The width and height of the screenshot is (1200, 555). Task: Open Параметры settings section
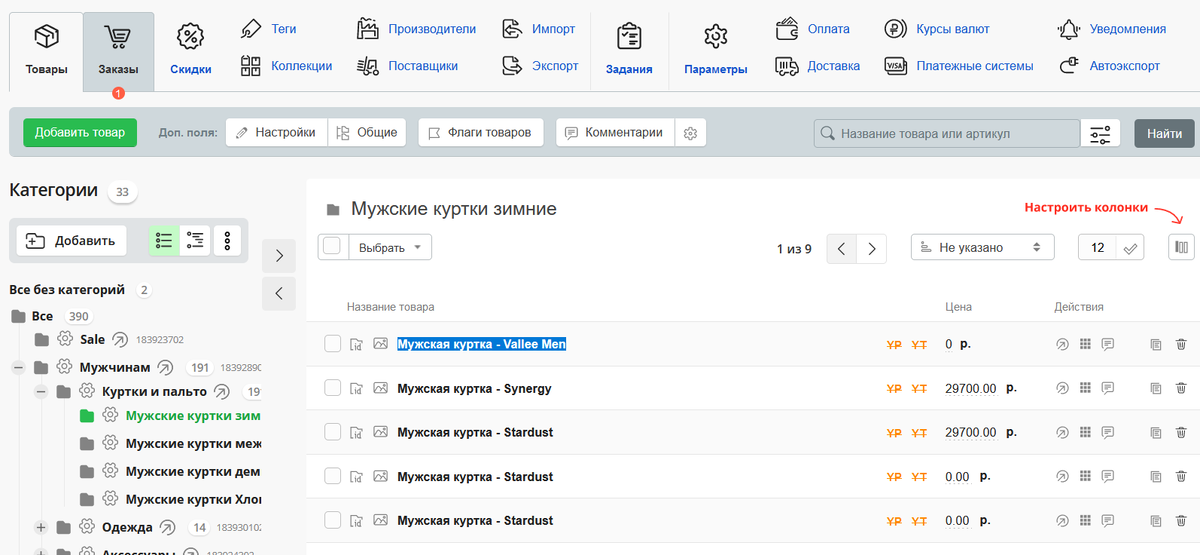pyautogui.click(x=715, y=52)
